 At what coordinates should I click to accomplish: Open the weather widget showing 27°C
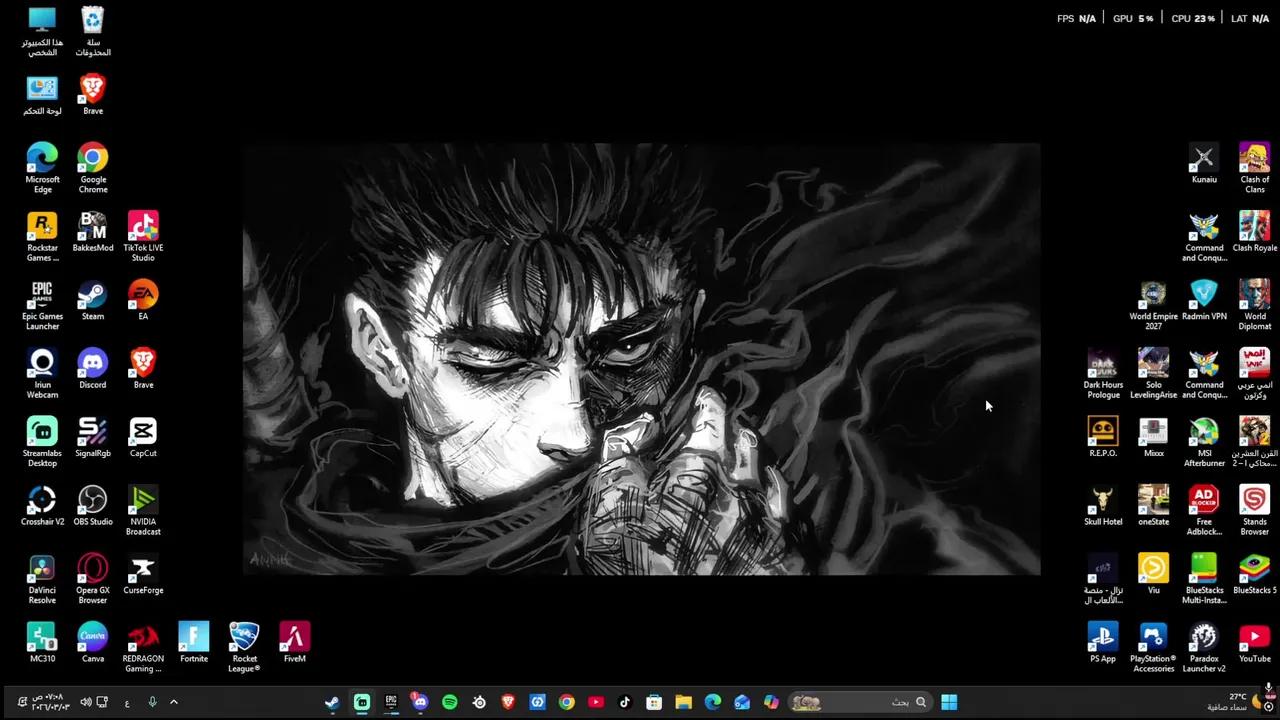click(1237, 702)
